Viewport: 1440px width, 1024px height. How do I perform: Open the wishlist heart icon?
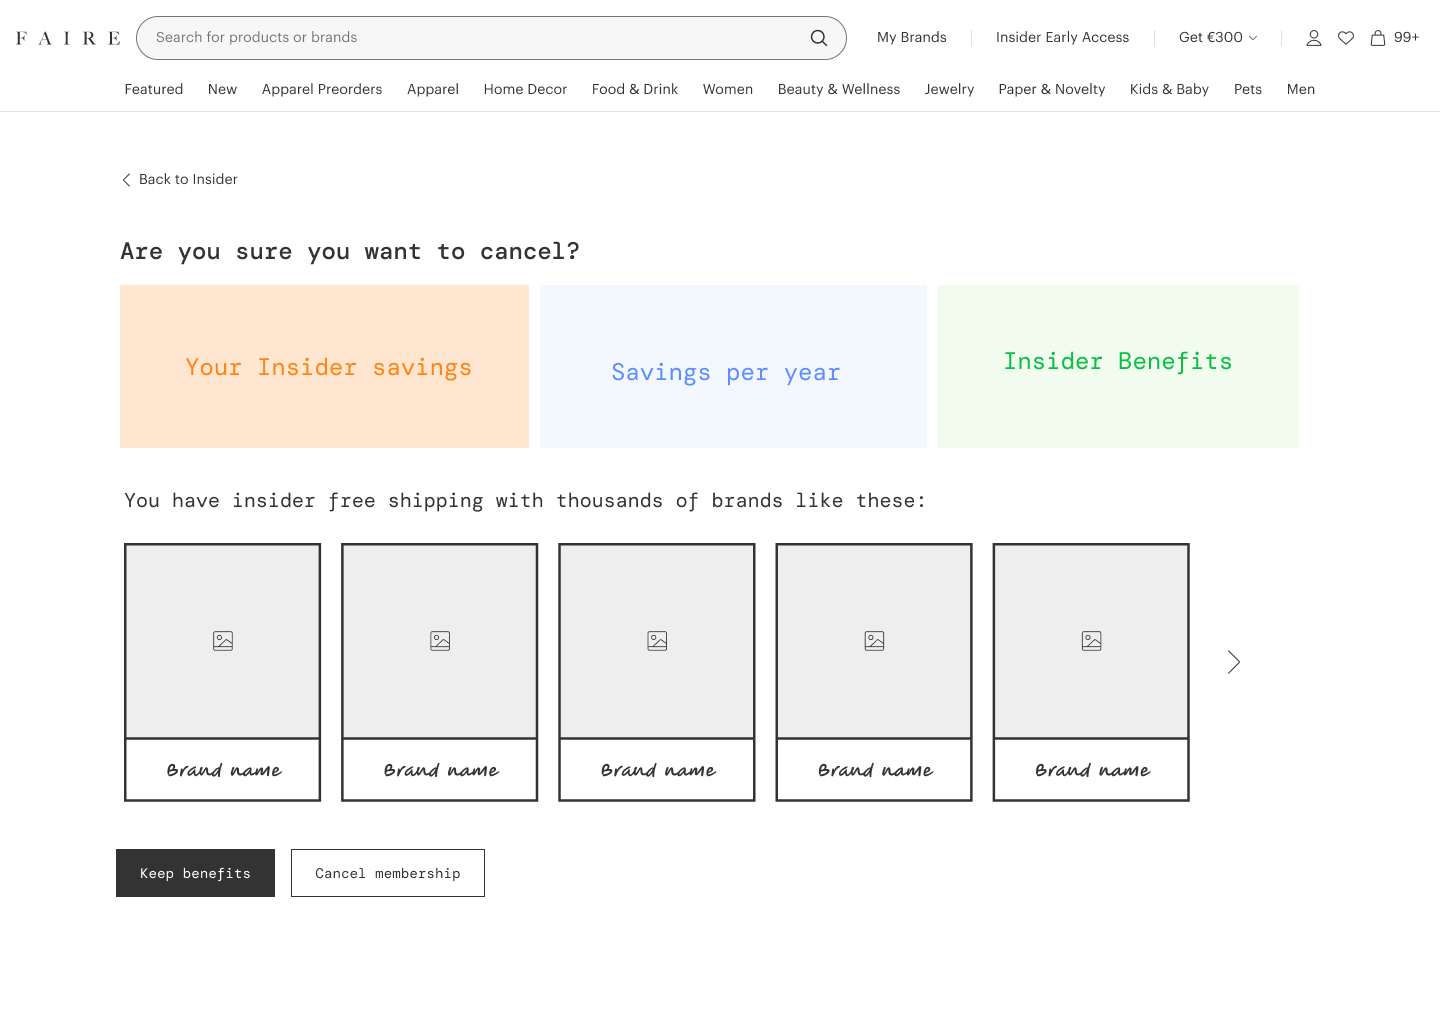point(1346,38)
